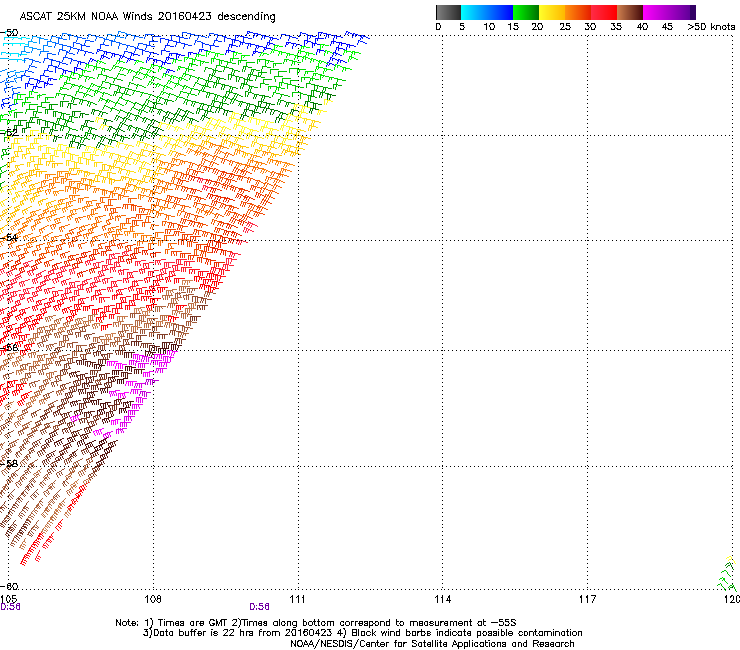Click the red 30-35 knots color segment
Screen dimensions: 740x650
click(x=604, y=12)
